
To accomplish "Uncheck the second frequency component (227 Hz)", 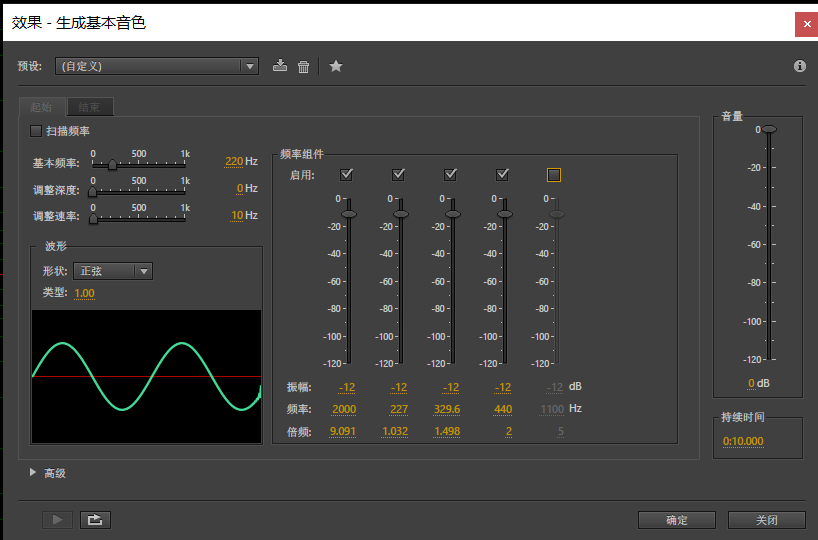I will (398, 174).
